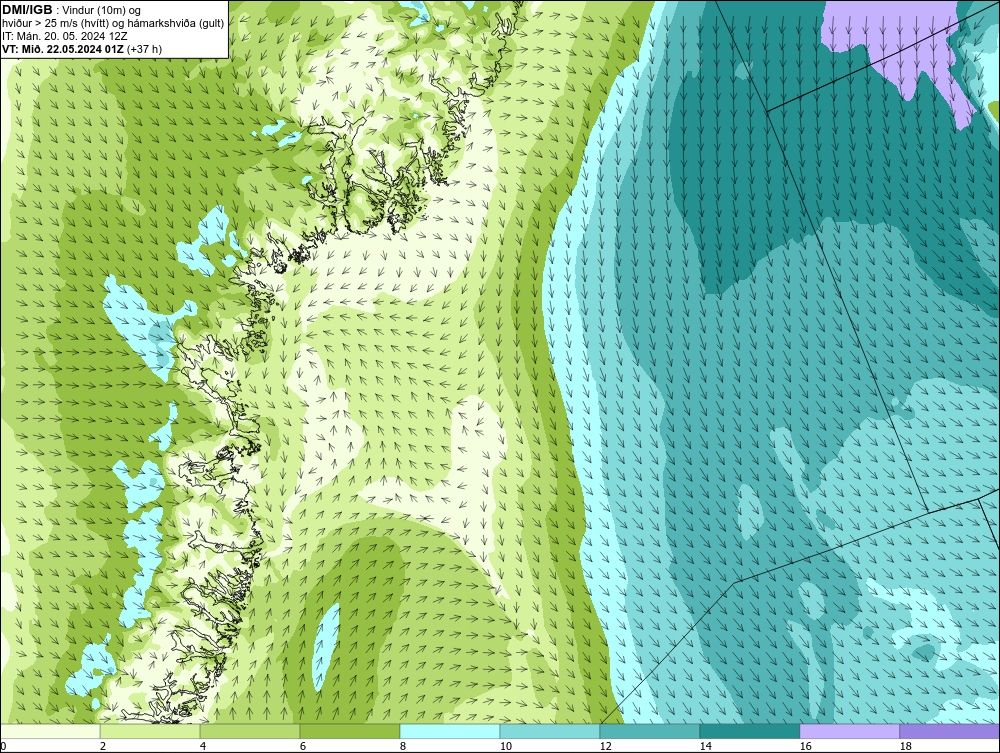This screenshot has height=753, width=1000.
Task: Click the legend tick label '6'
Action: [x=303, y=746]
